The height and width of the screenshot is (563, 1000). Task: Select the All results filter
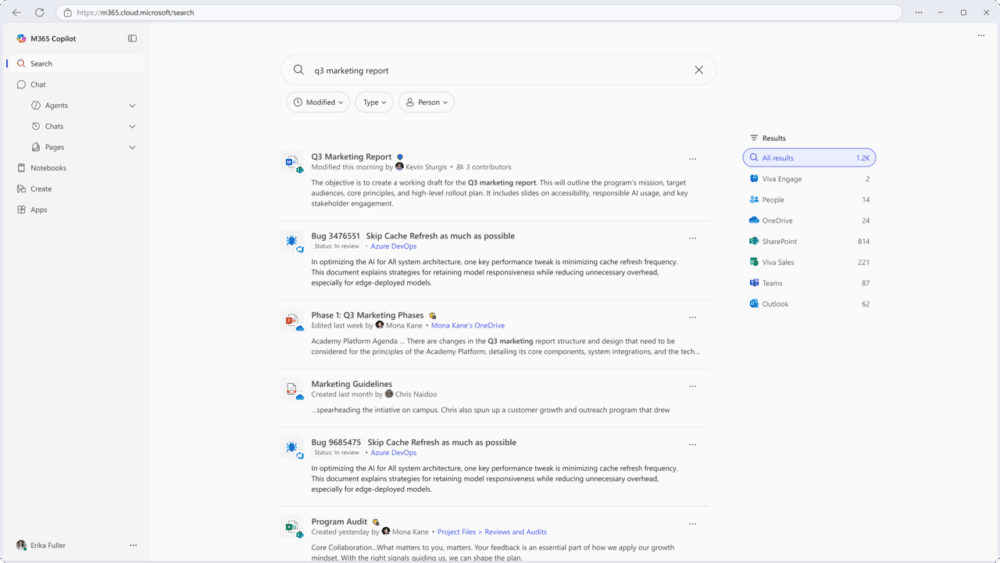click(809, 157)
